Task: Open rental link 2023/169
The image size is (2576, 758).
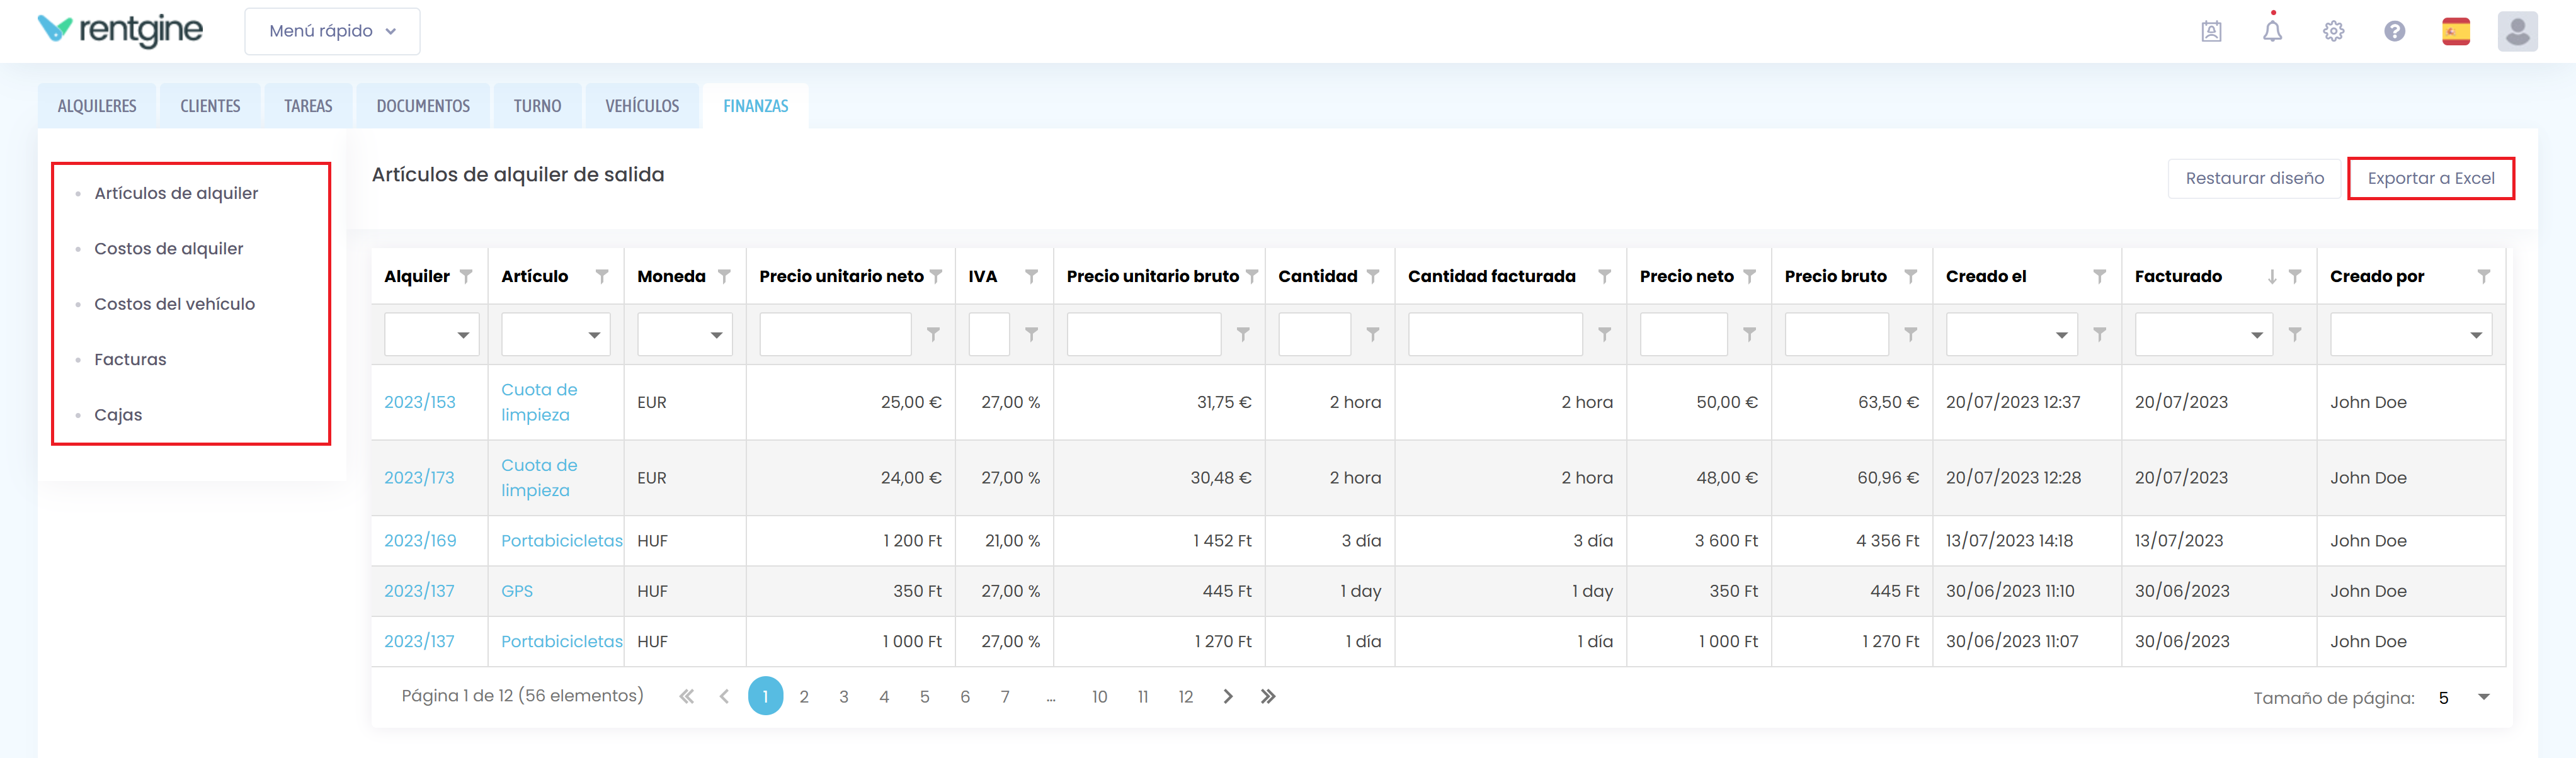Action: (x=420, y=541)
